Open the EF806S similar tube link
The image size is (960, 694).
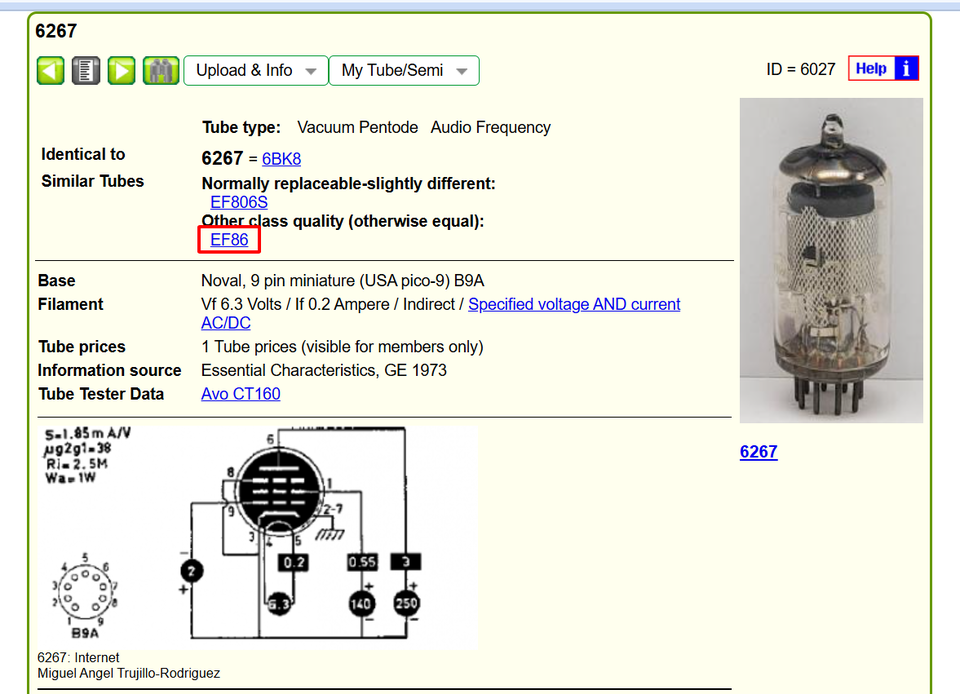[239, 203]
